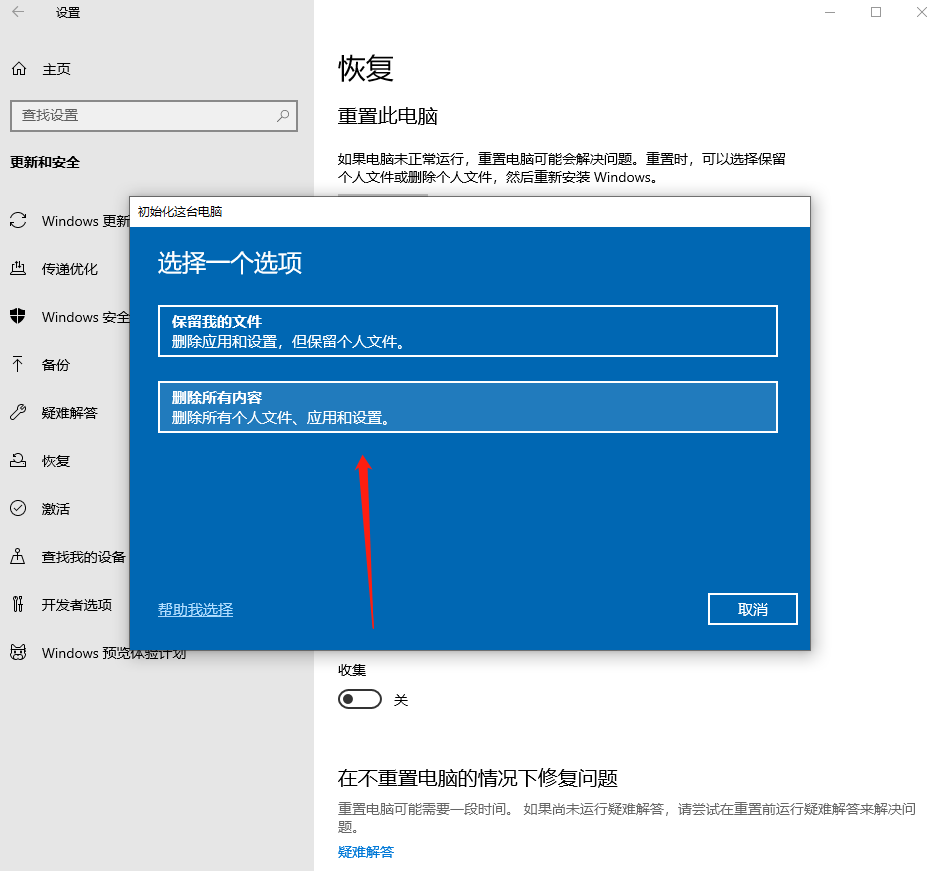Click the search magnifier in 查找设置

[x=283, y=116]
